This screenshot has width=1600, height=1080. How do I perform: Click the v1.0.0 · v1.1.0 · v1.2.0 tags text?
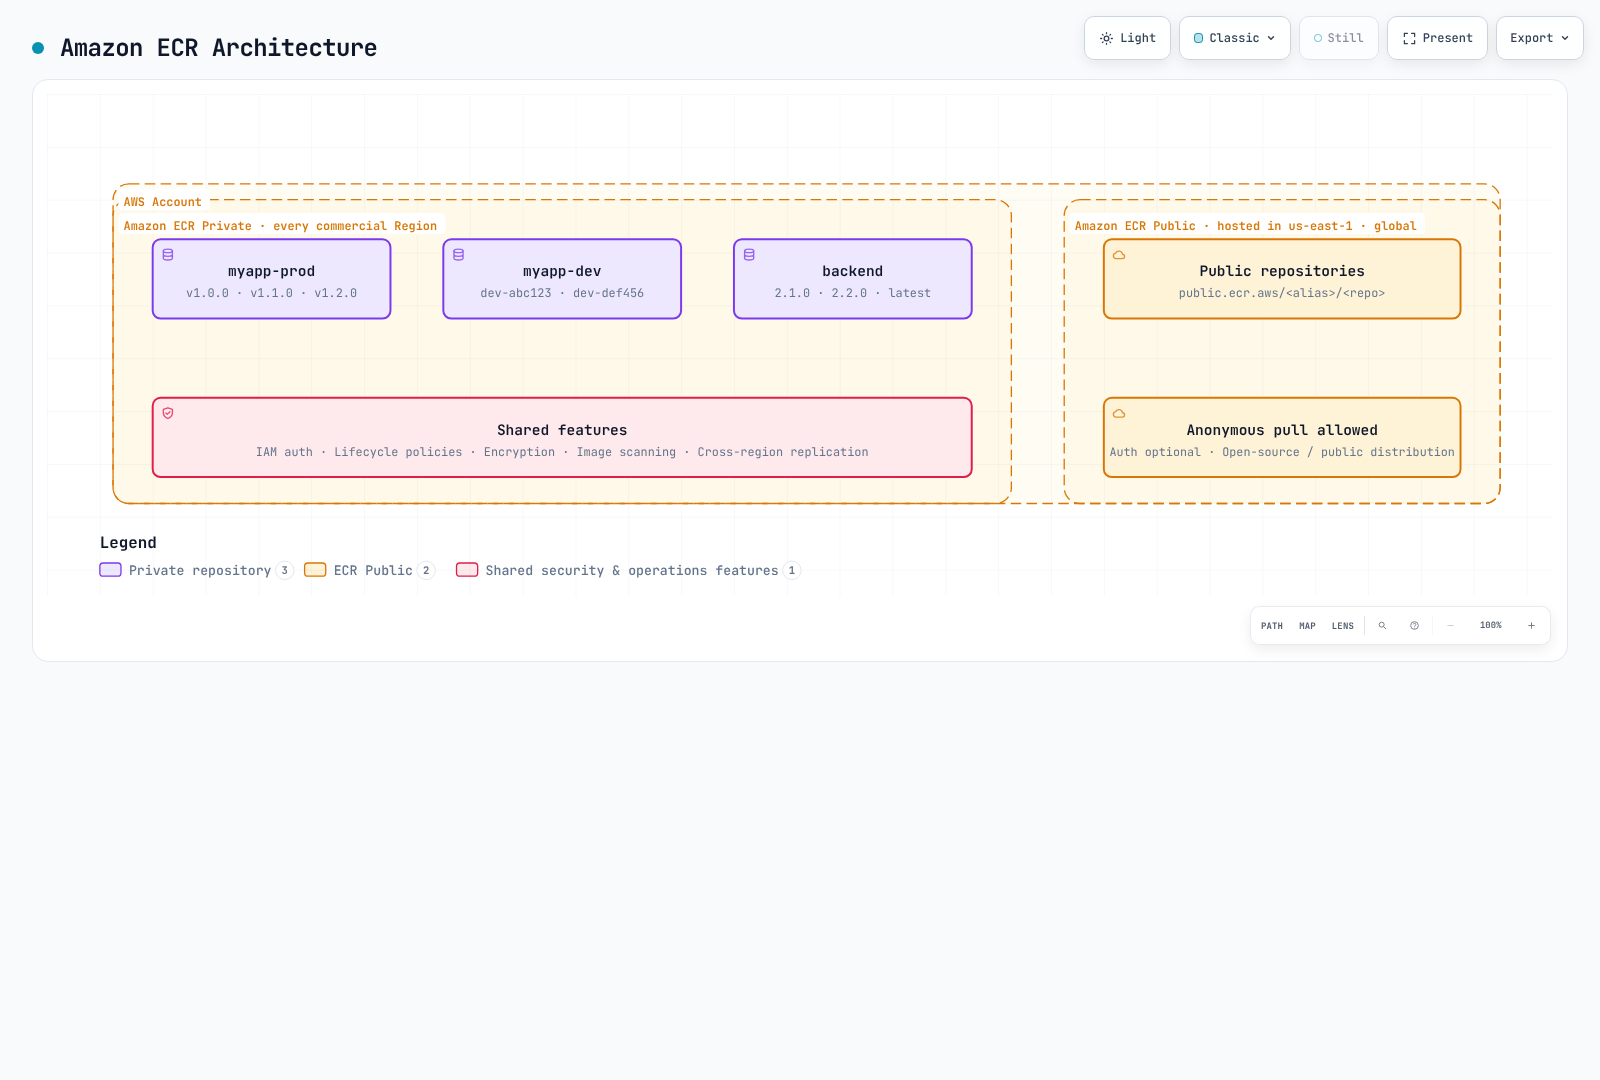pos(271,293)
